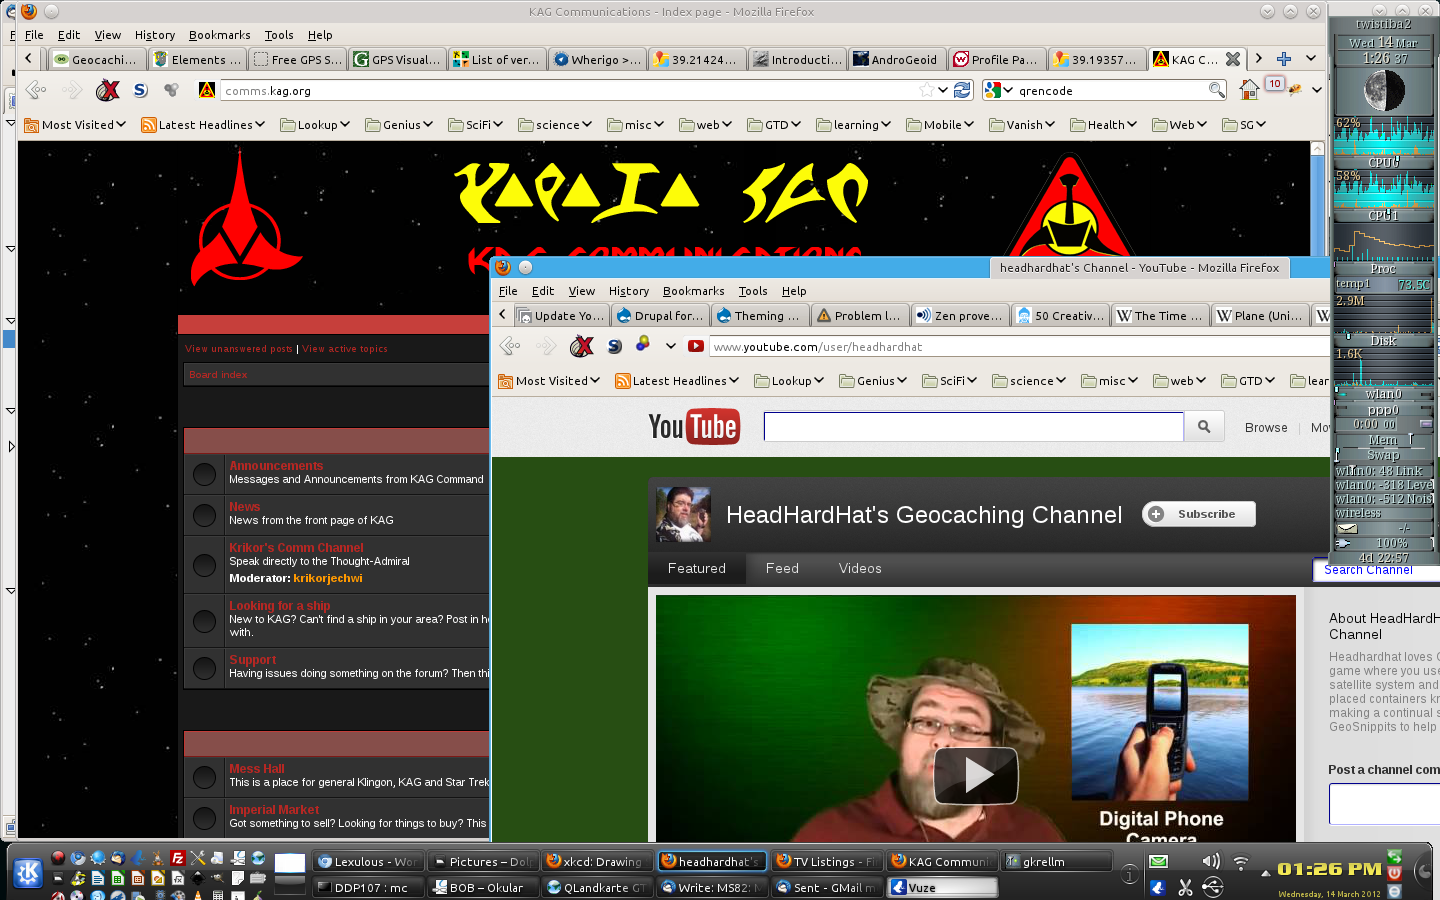Open the learning bookmark folder
The width and height of the screenshot is (1440, 900).
point(854,125)
